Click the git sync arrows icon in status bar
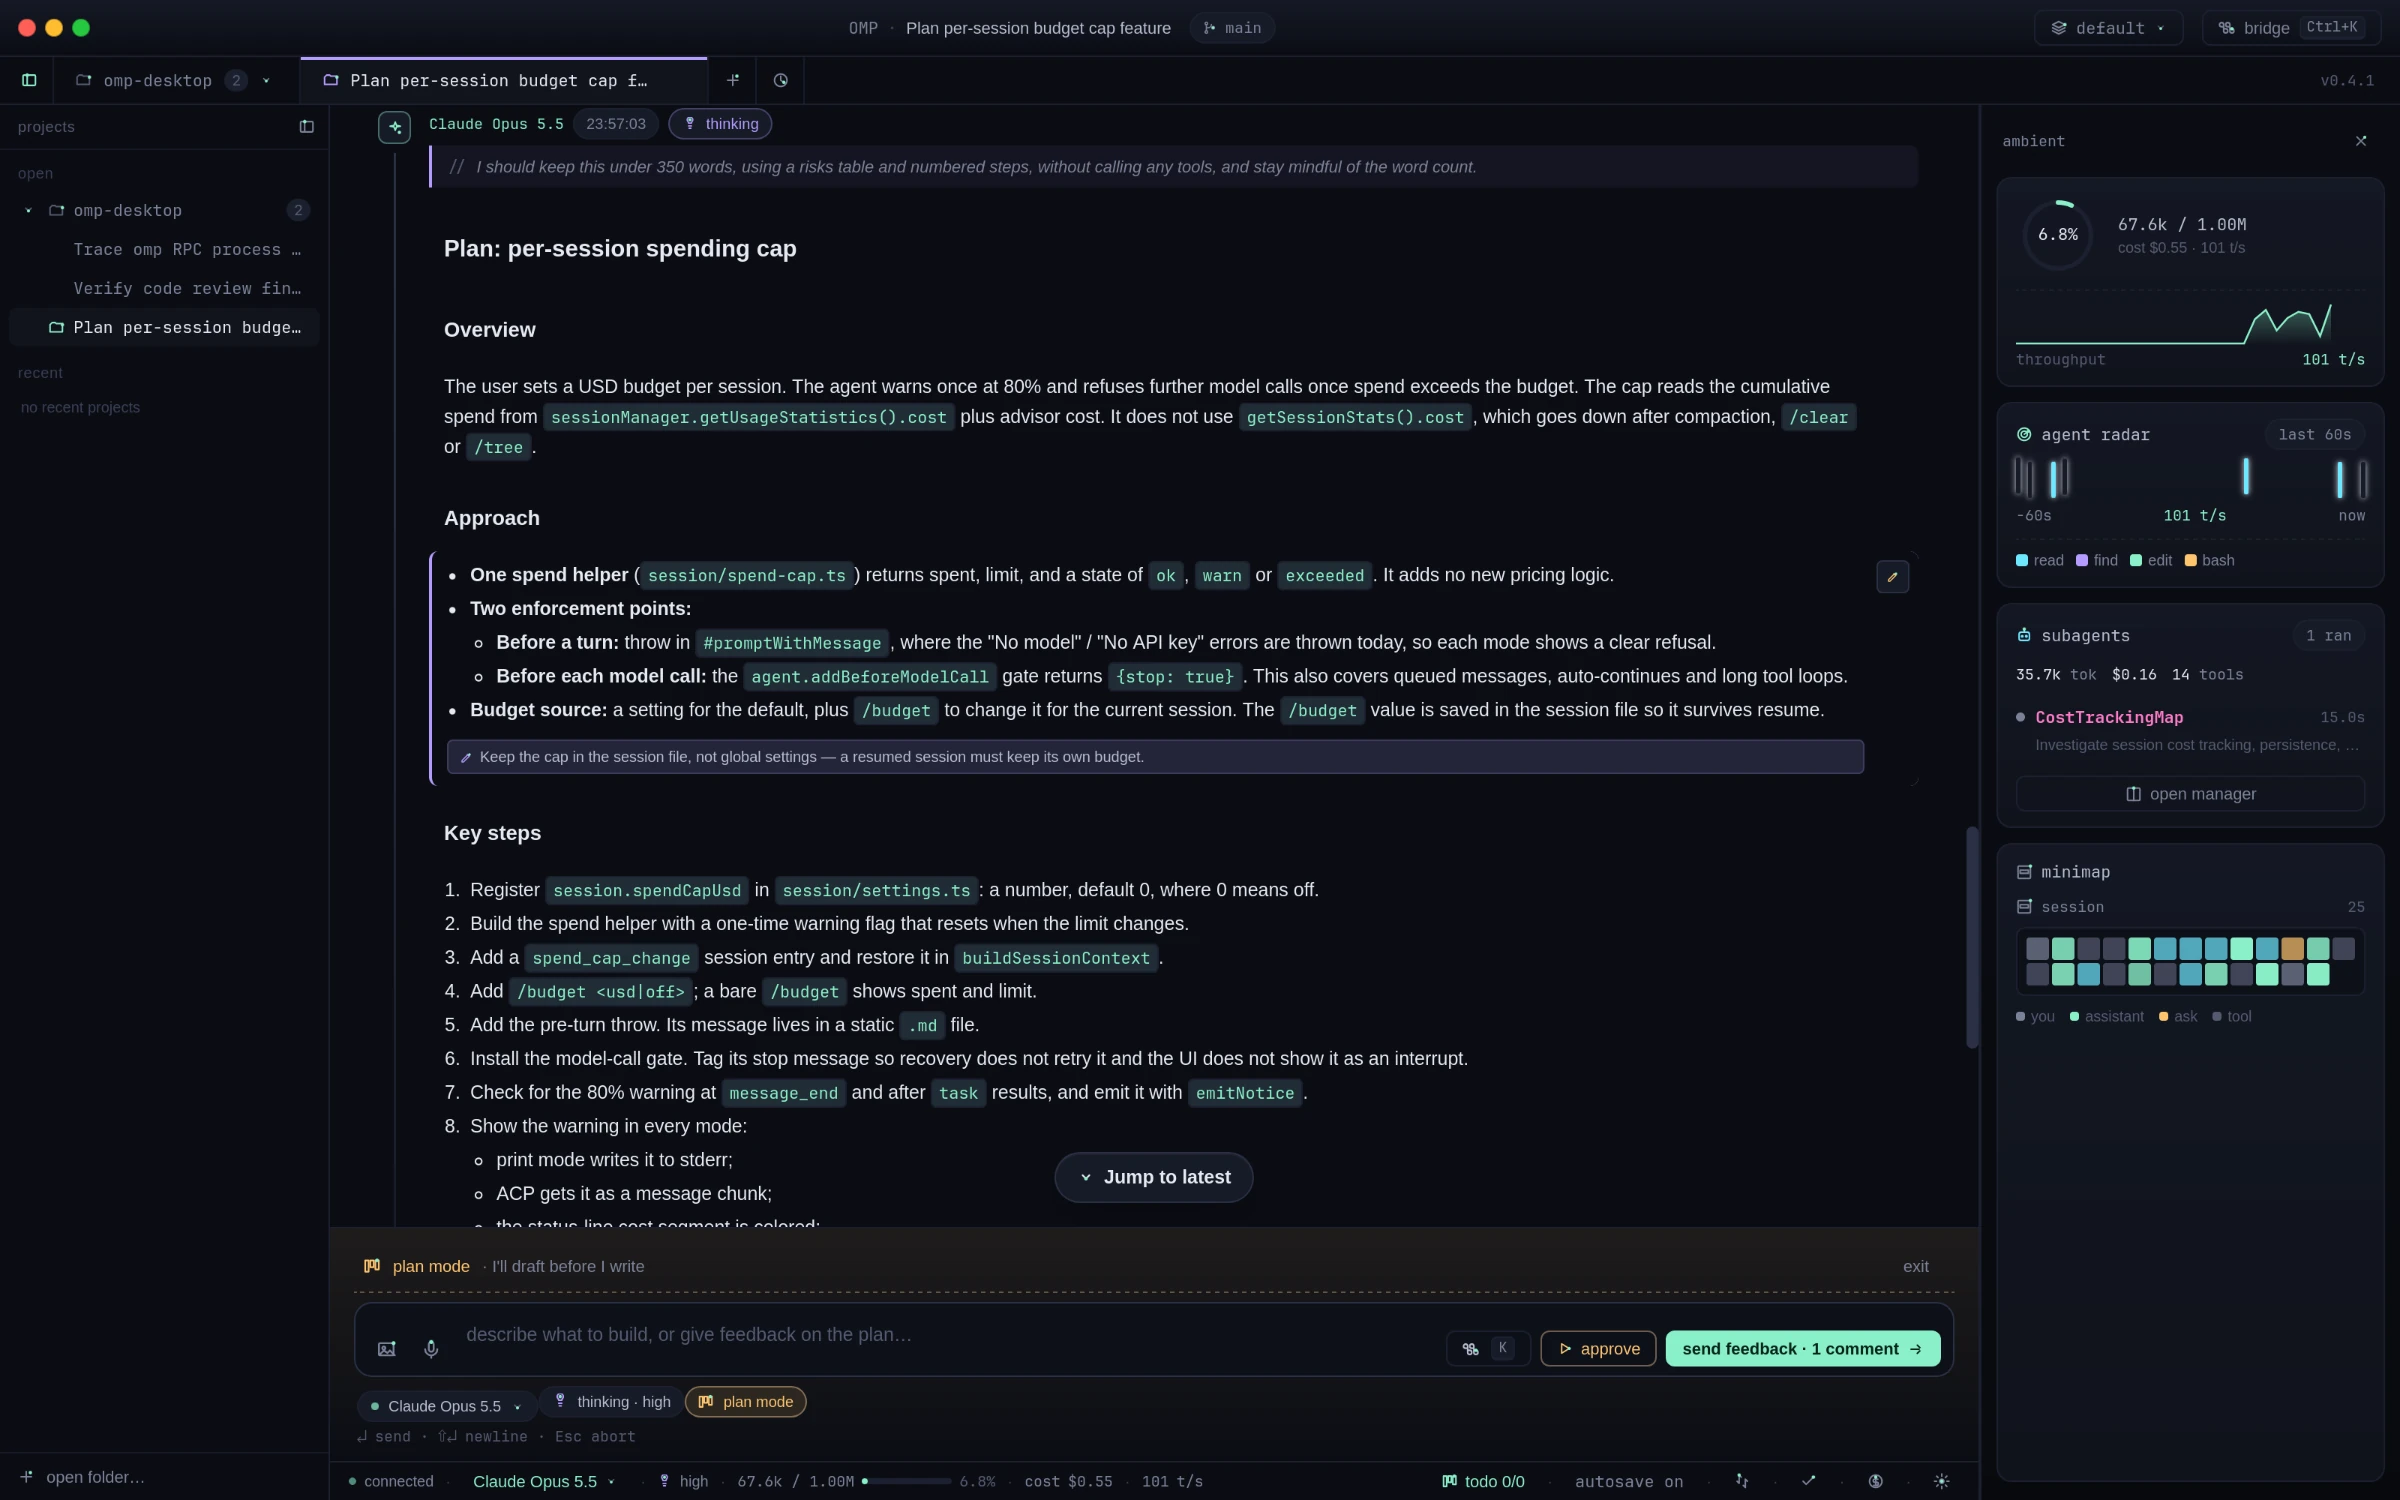2400x1500 pixels. pos(1742,1481)
